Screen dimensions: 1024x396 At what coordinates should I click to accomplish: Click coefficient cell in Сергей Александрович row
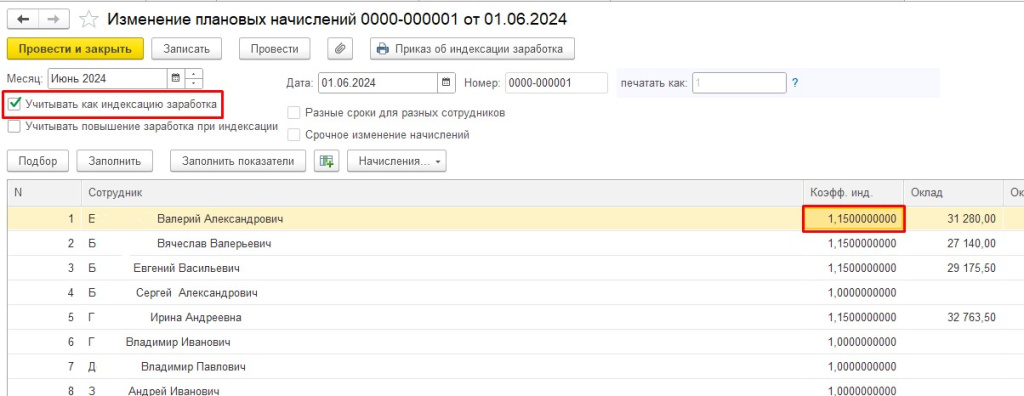click(854, 293)
